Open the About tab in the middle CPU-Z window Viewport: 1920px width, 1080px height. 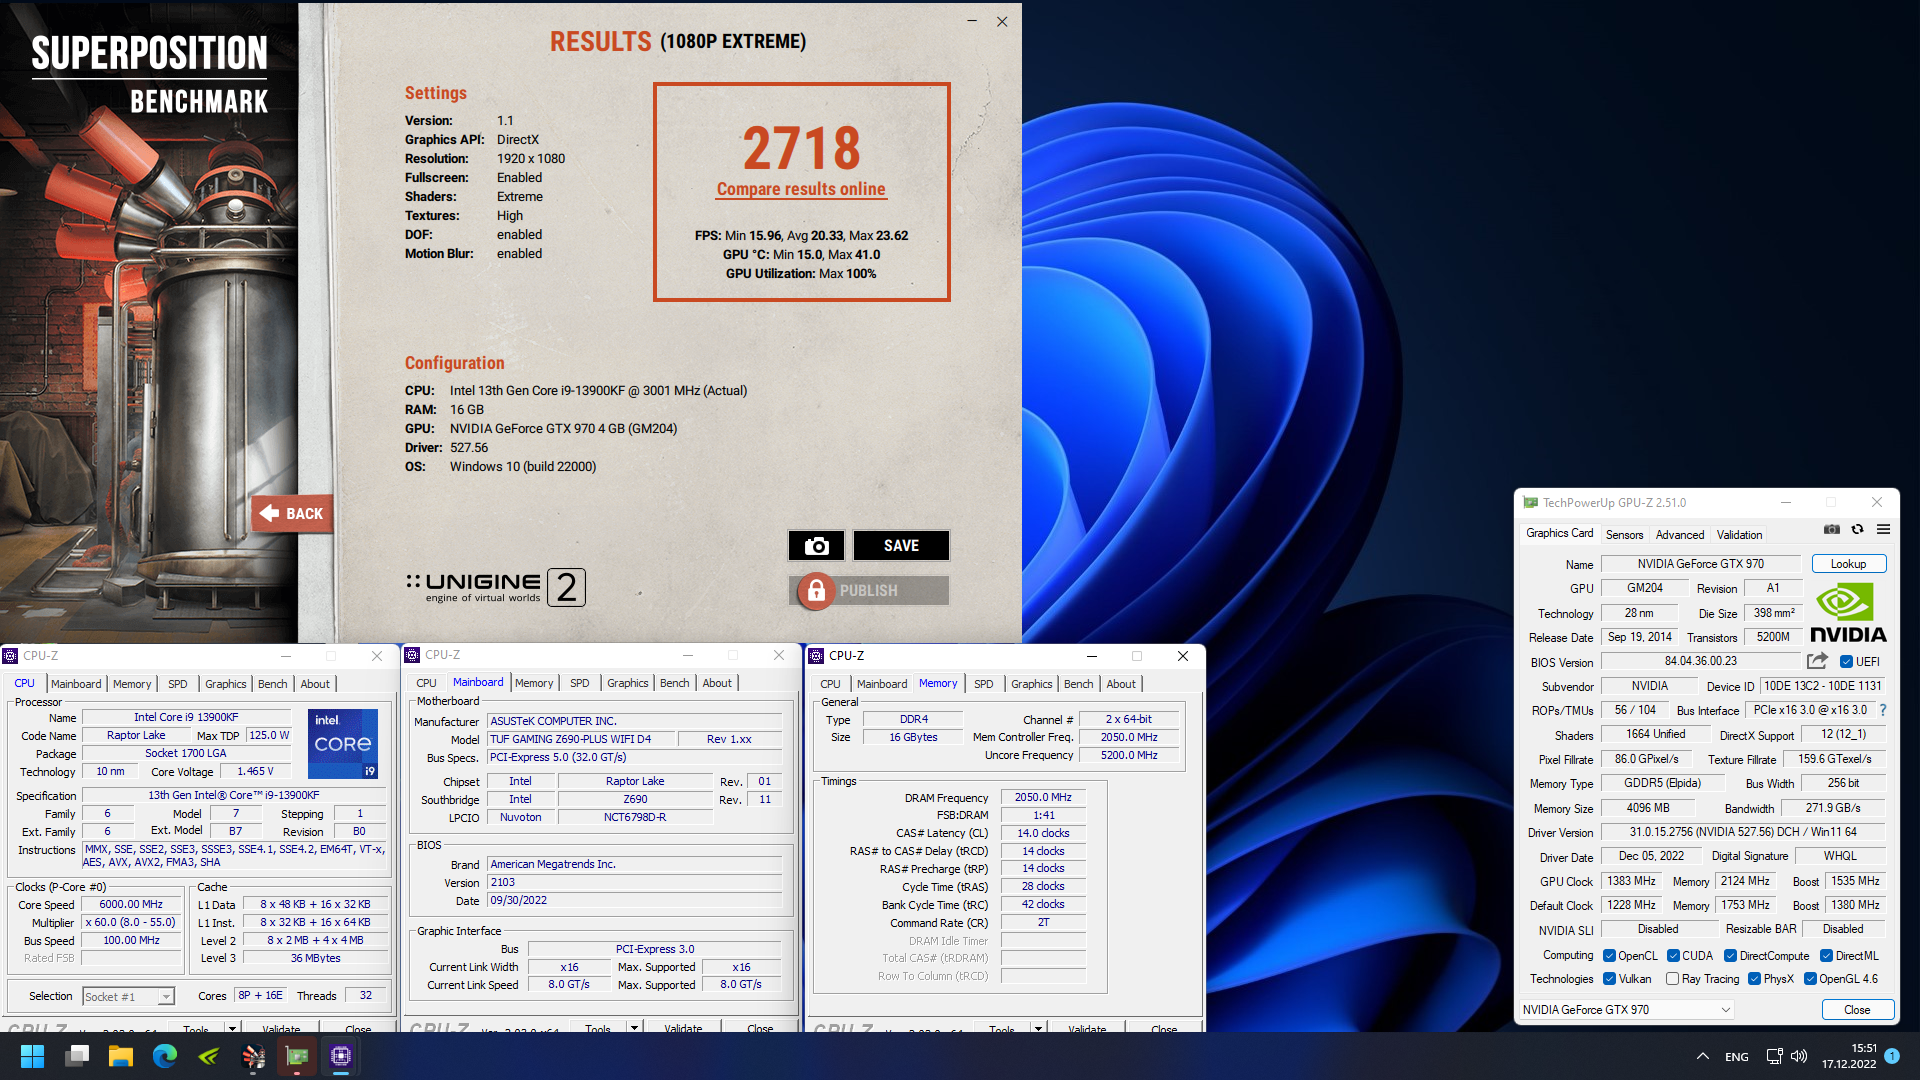pyautogui.click(x=717, y=683)
